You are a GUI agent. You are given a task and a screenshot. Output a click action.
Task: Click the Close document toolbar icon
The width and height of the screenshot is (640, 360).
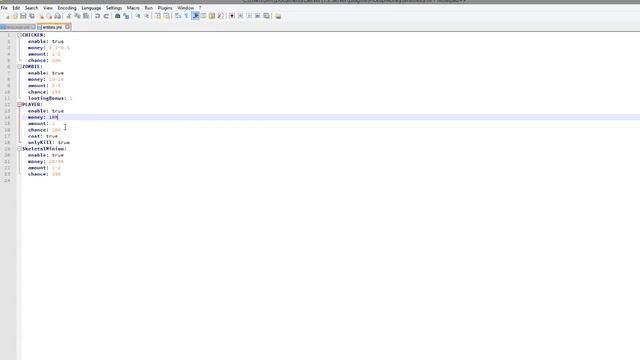click(41, 16)
